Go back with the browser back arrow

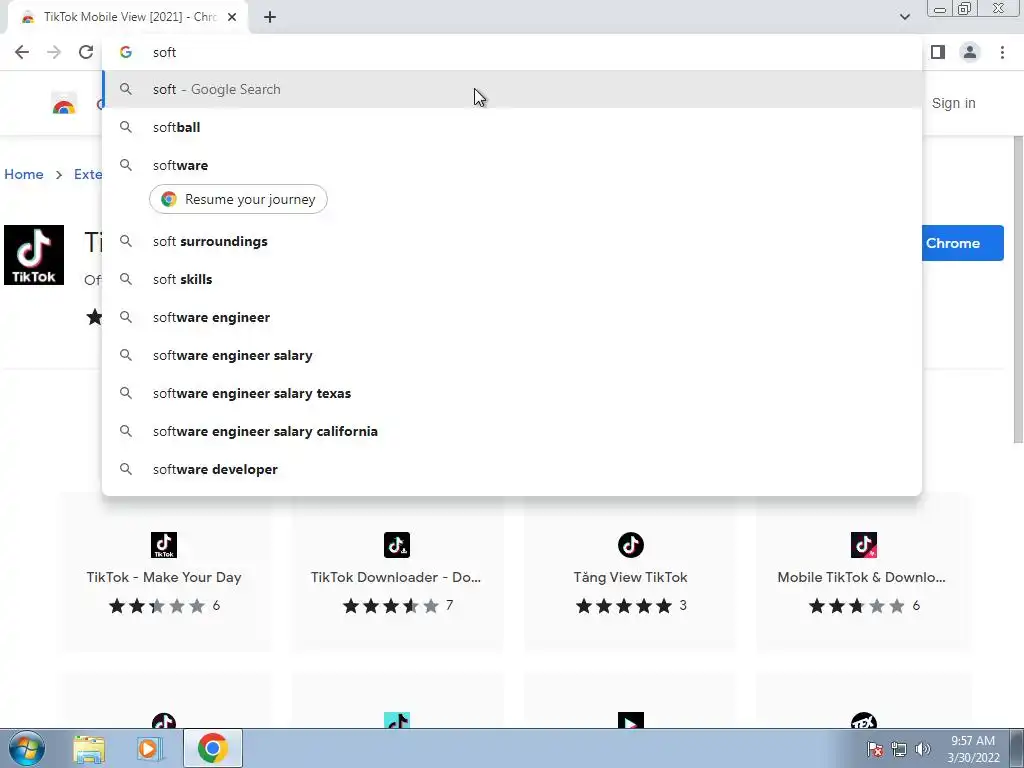[x=22, y=52]
